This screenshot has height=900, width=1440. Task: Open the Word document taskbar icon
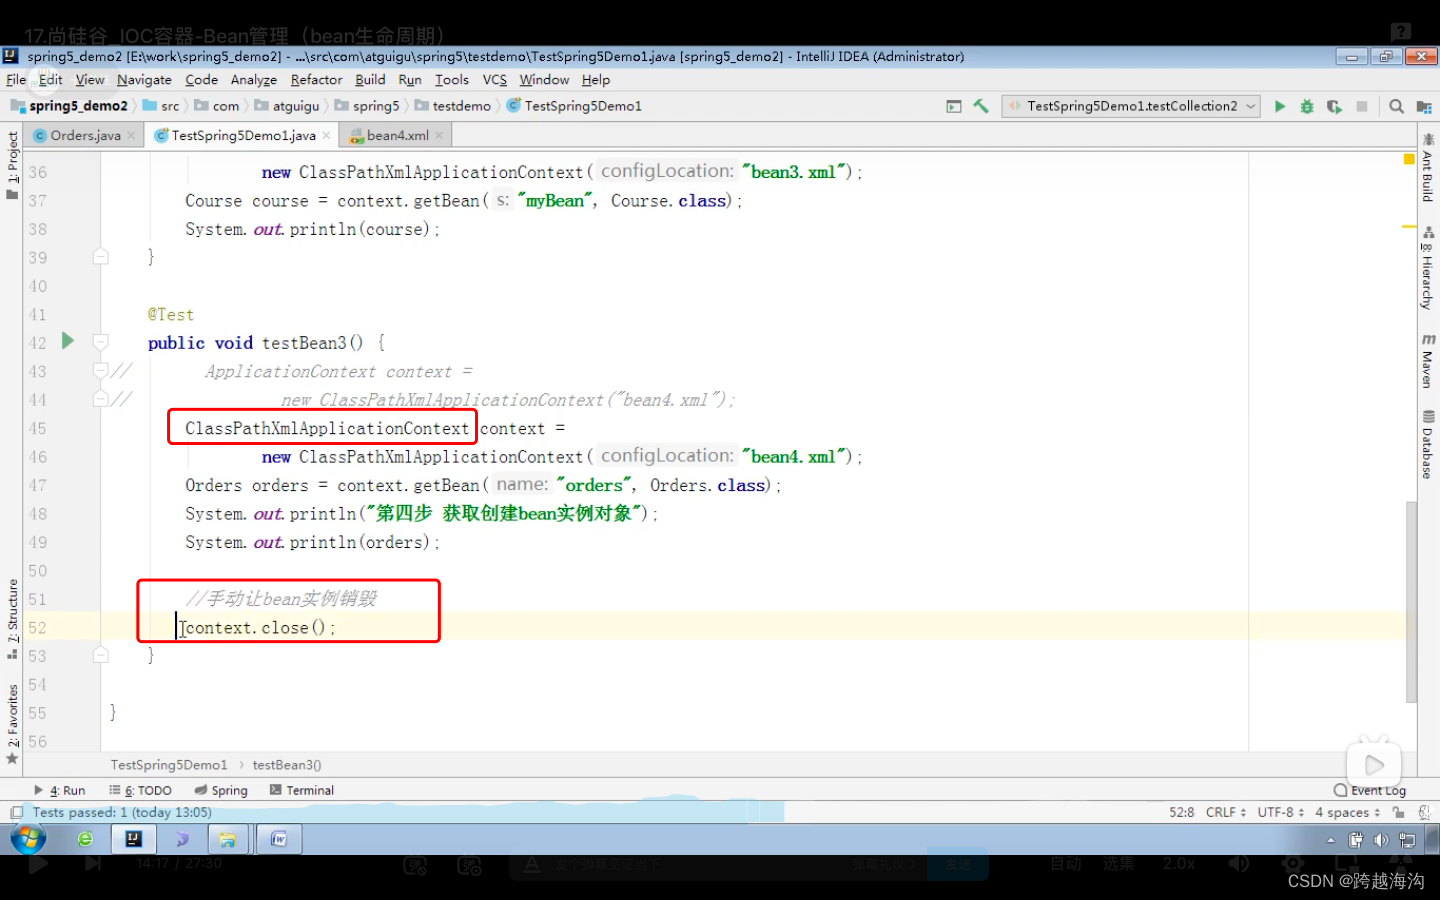coord(279,839)
